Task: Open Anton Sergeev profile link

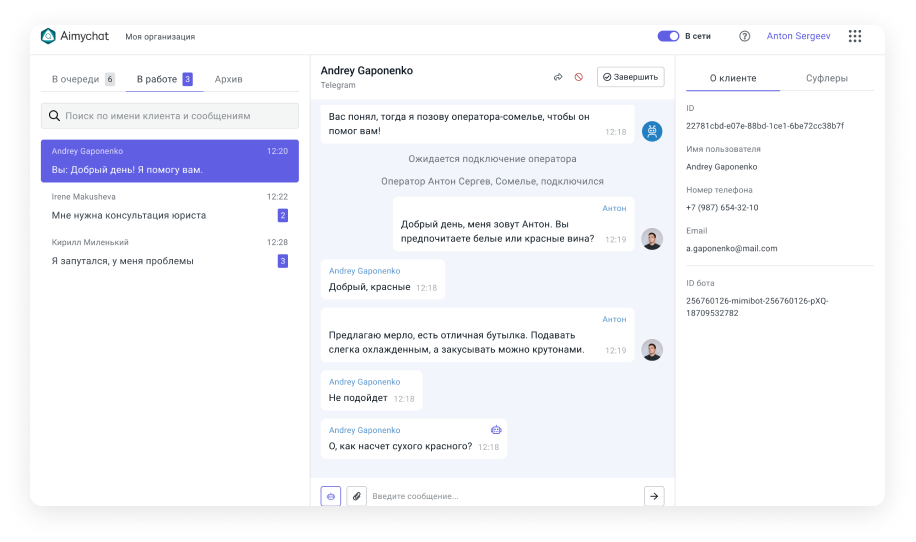Action: click(x=798, y=36)
